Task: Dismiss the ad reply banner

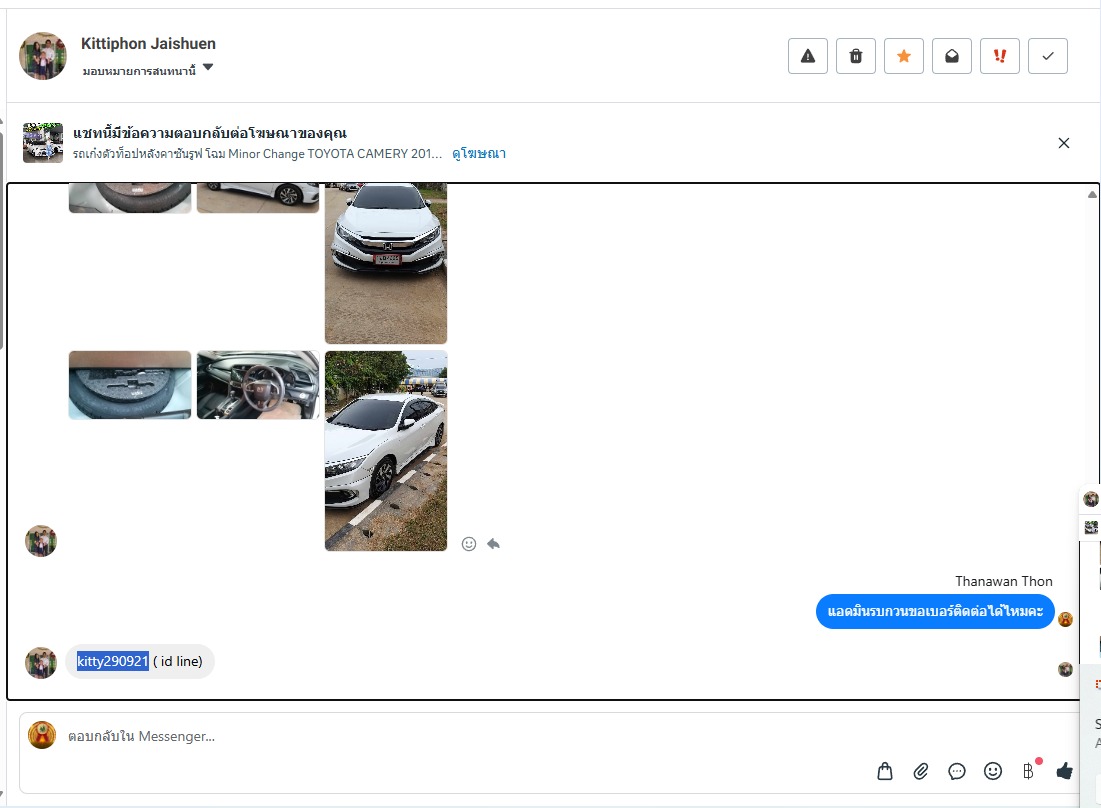Action: (1064, 143)
